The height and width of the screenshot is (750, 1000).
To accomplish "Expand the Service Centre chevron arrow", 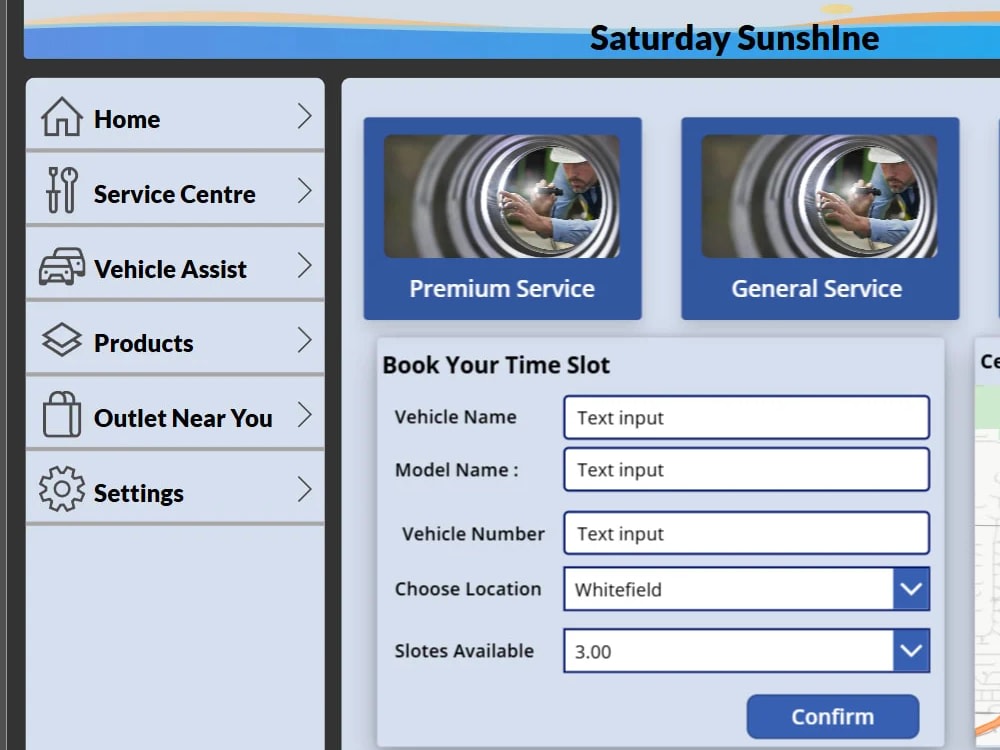I will (x=304, y=191).
